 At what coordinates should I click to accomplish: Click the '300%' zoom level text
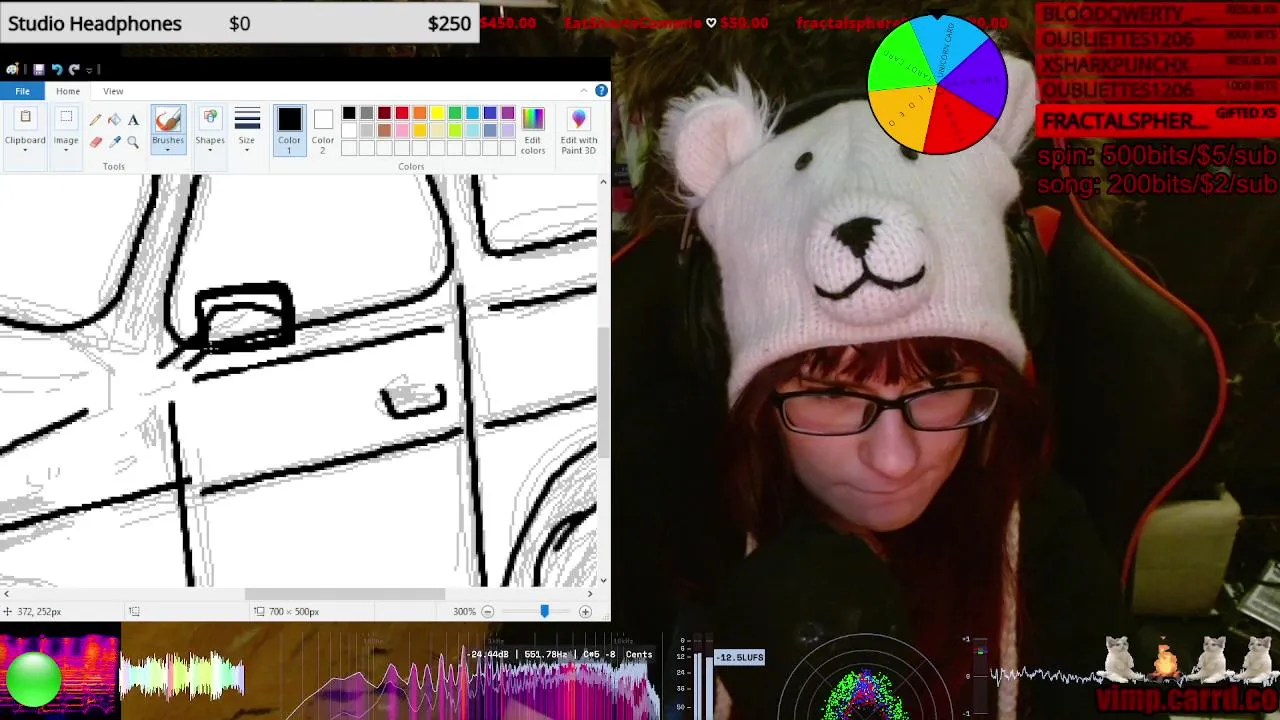click(464, 611)
